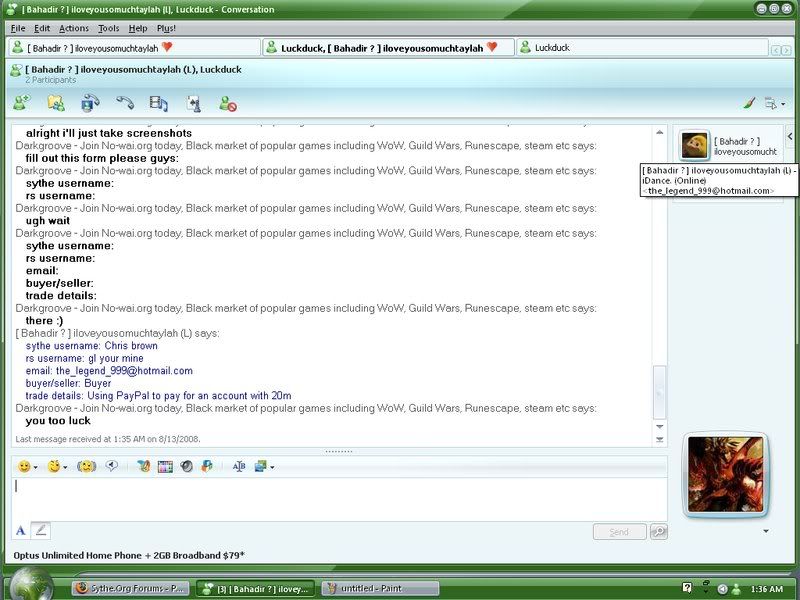Open the Actions menu
Image resolution: width=800 pixels, height=600 pixels.
coord(74,29)
